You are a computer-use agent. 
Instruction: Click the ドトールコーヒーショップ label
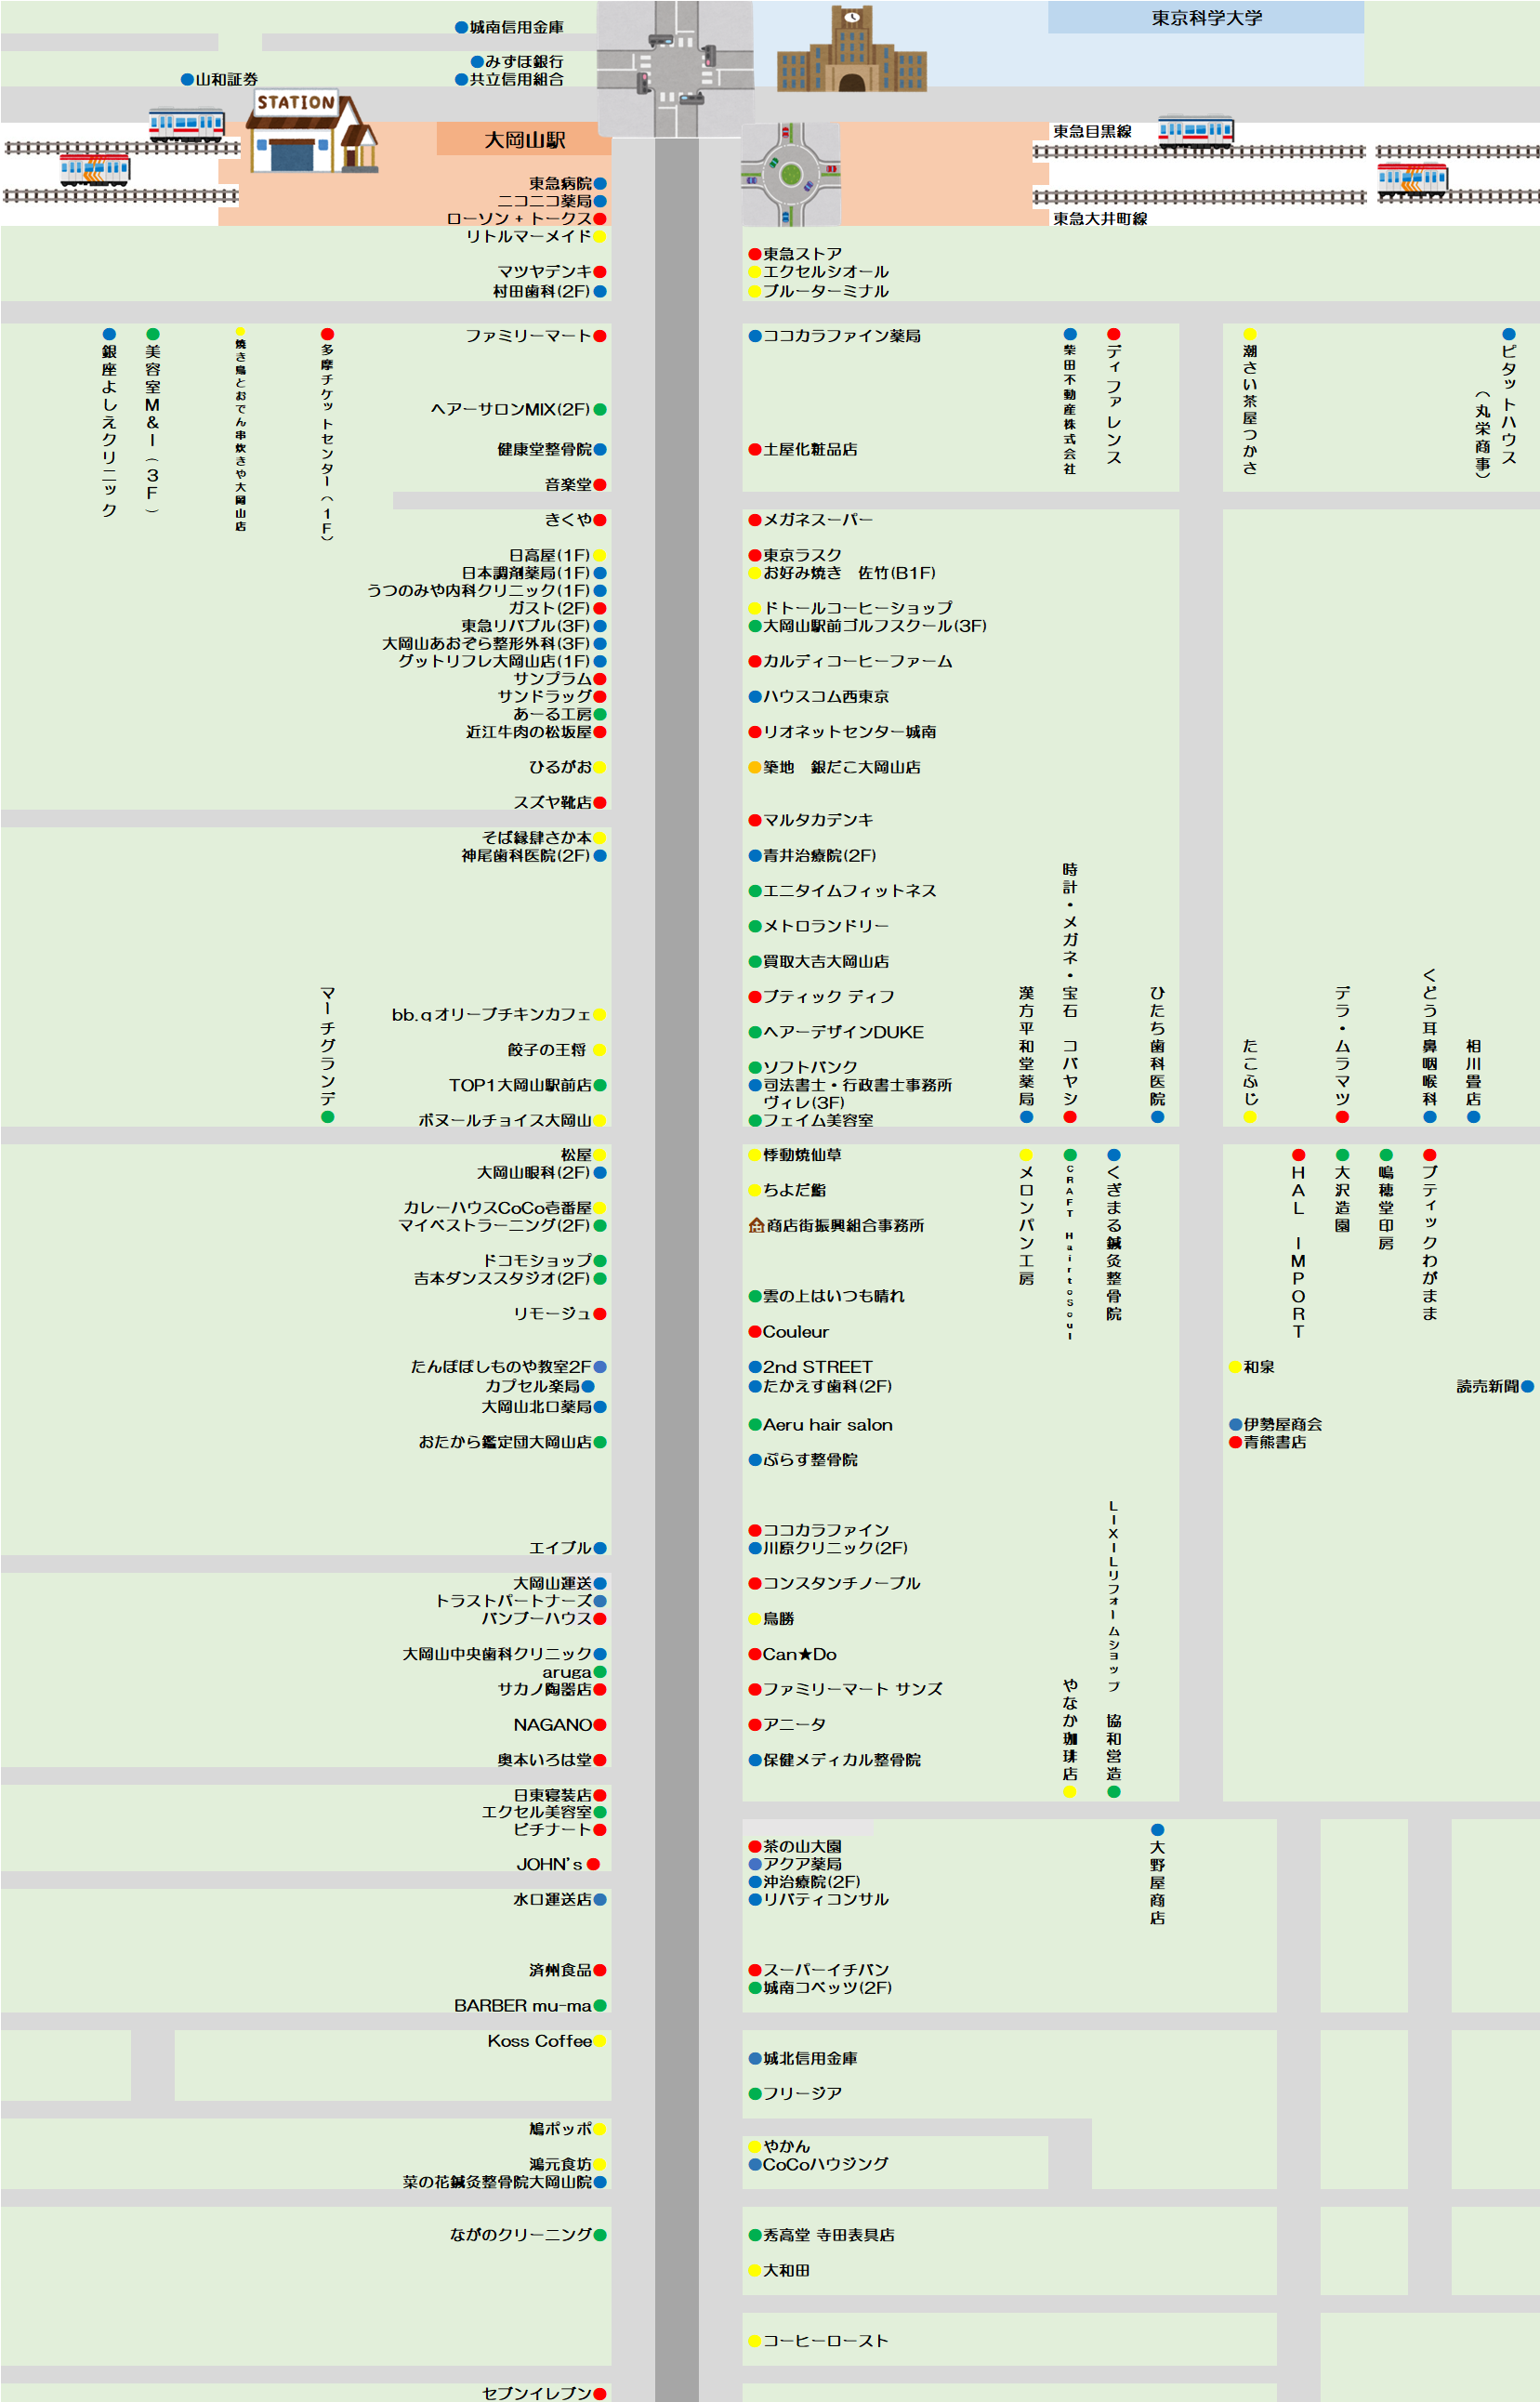point(858,608)
